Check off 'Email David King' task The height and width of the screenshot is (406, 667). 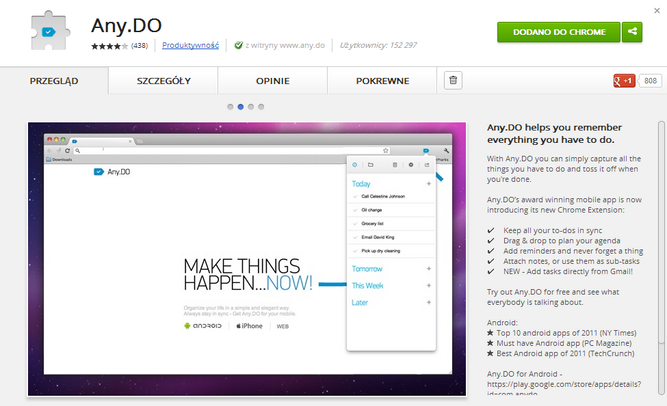click(x=355, y=237)
